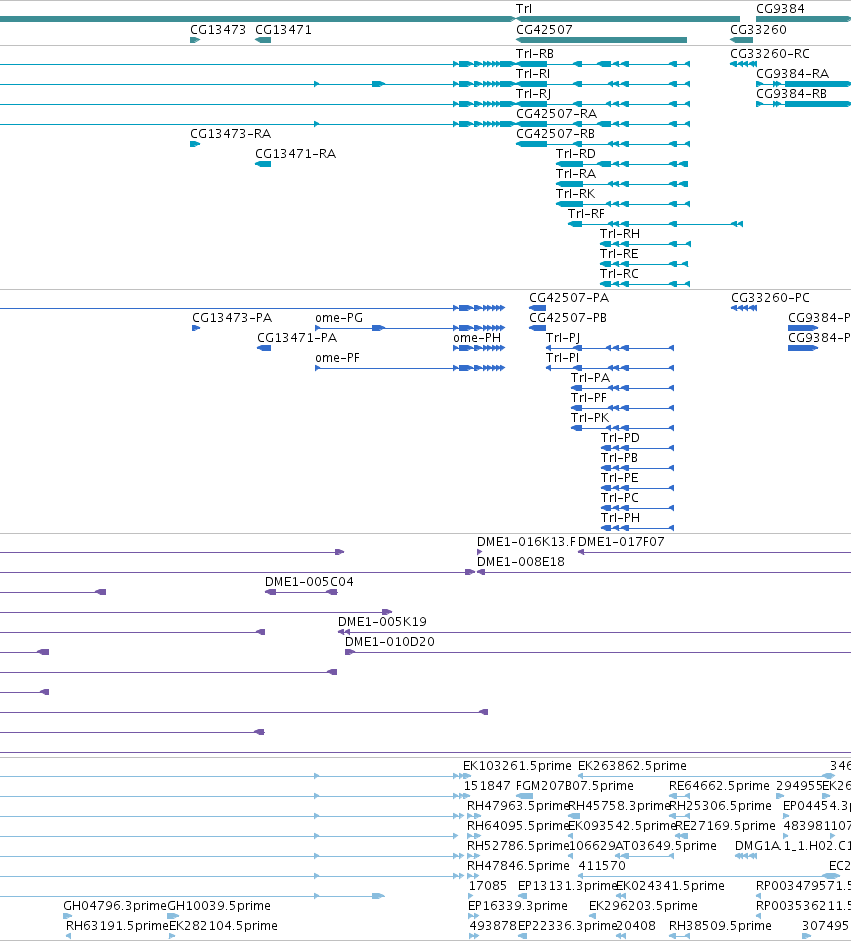
Task: Click transcript label Trl-RK
Action: 575,193
